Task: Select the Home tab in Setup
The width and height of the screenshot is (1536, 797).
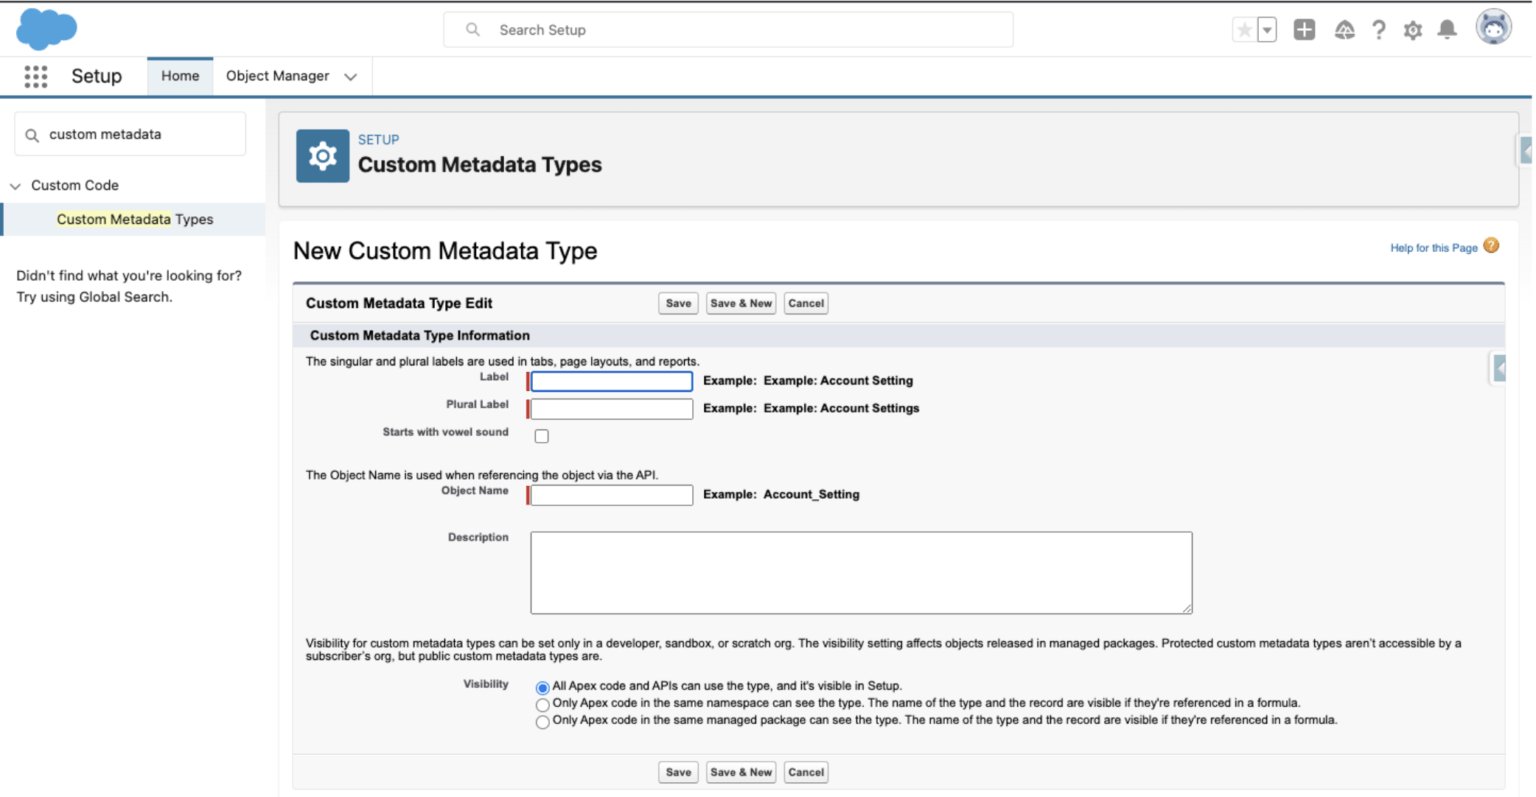Action: pyautogui.click(x=179, y=76)
